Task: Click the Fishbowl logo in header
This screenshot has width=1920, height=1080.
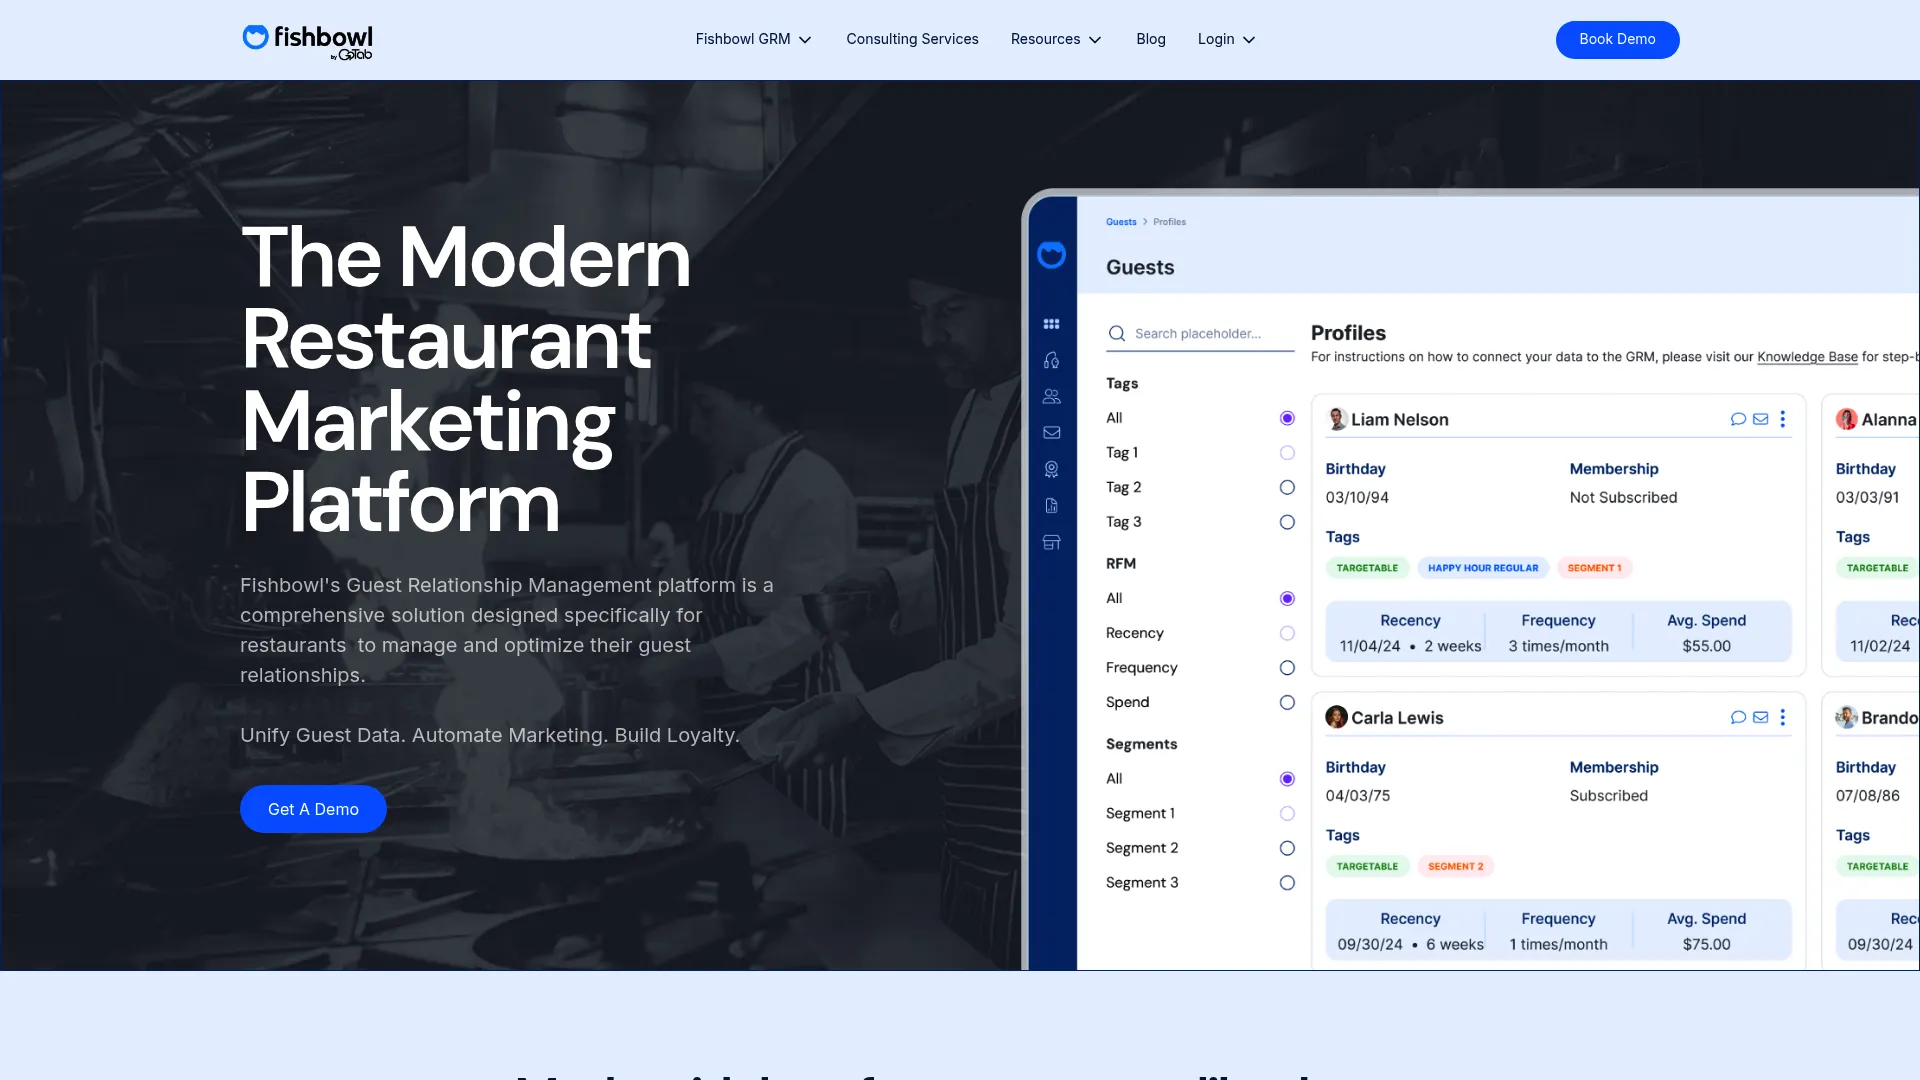Action: point(307,40)
